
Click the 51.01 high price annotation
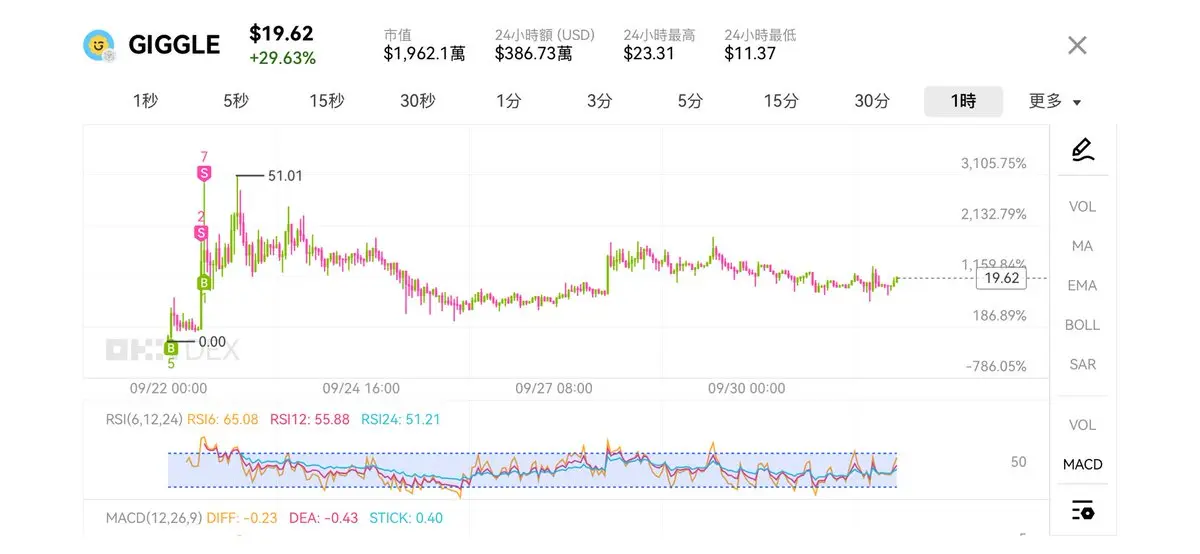click(x=285, y=176)
